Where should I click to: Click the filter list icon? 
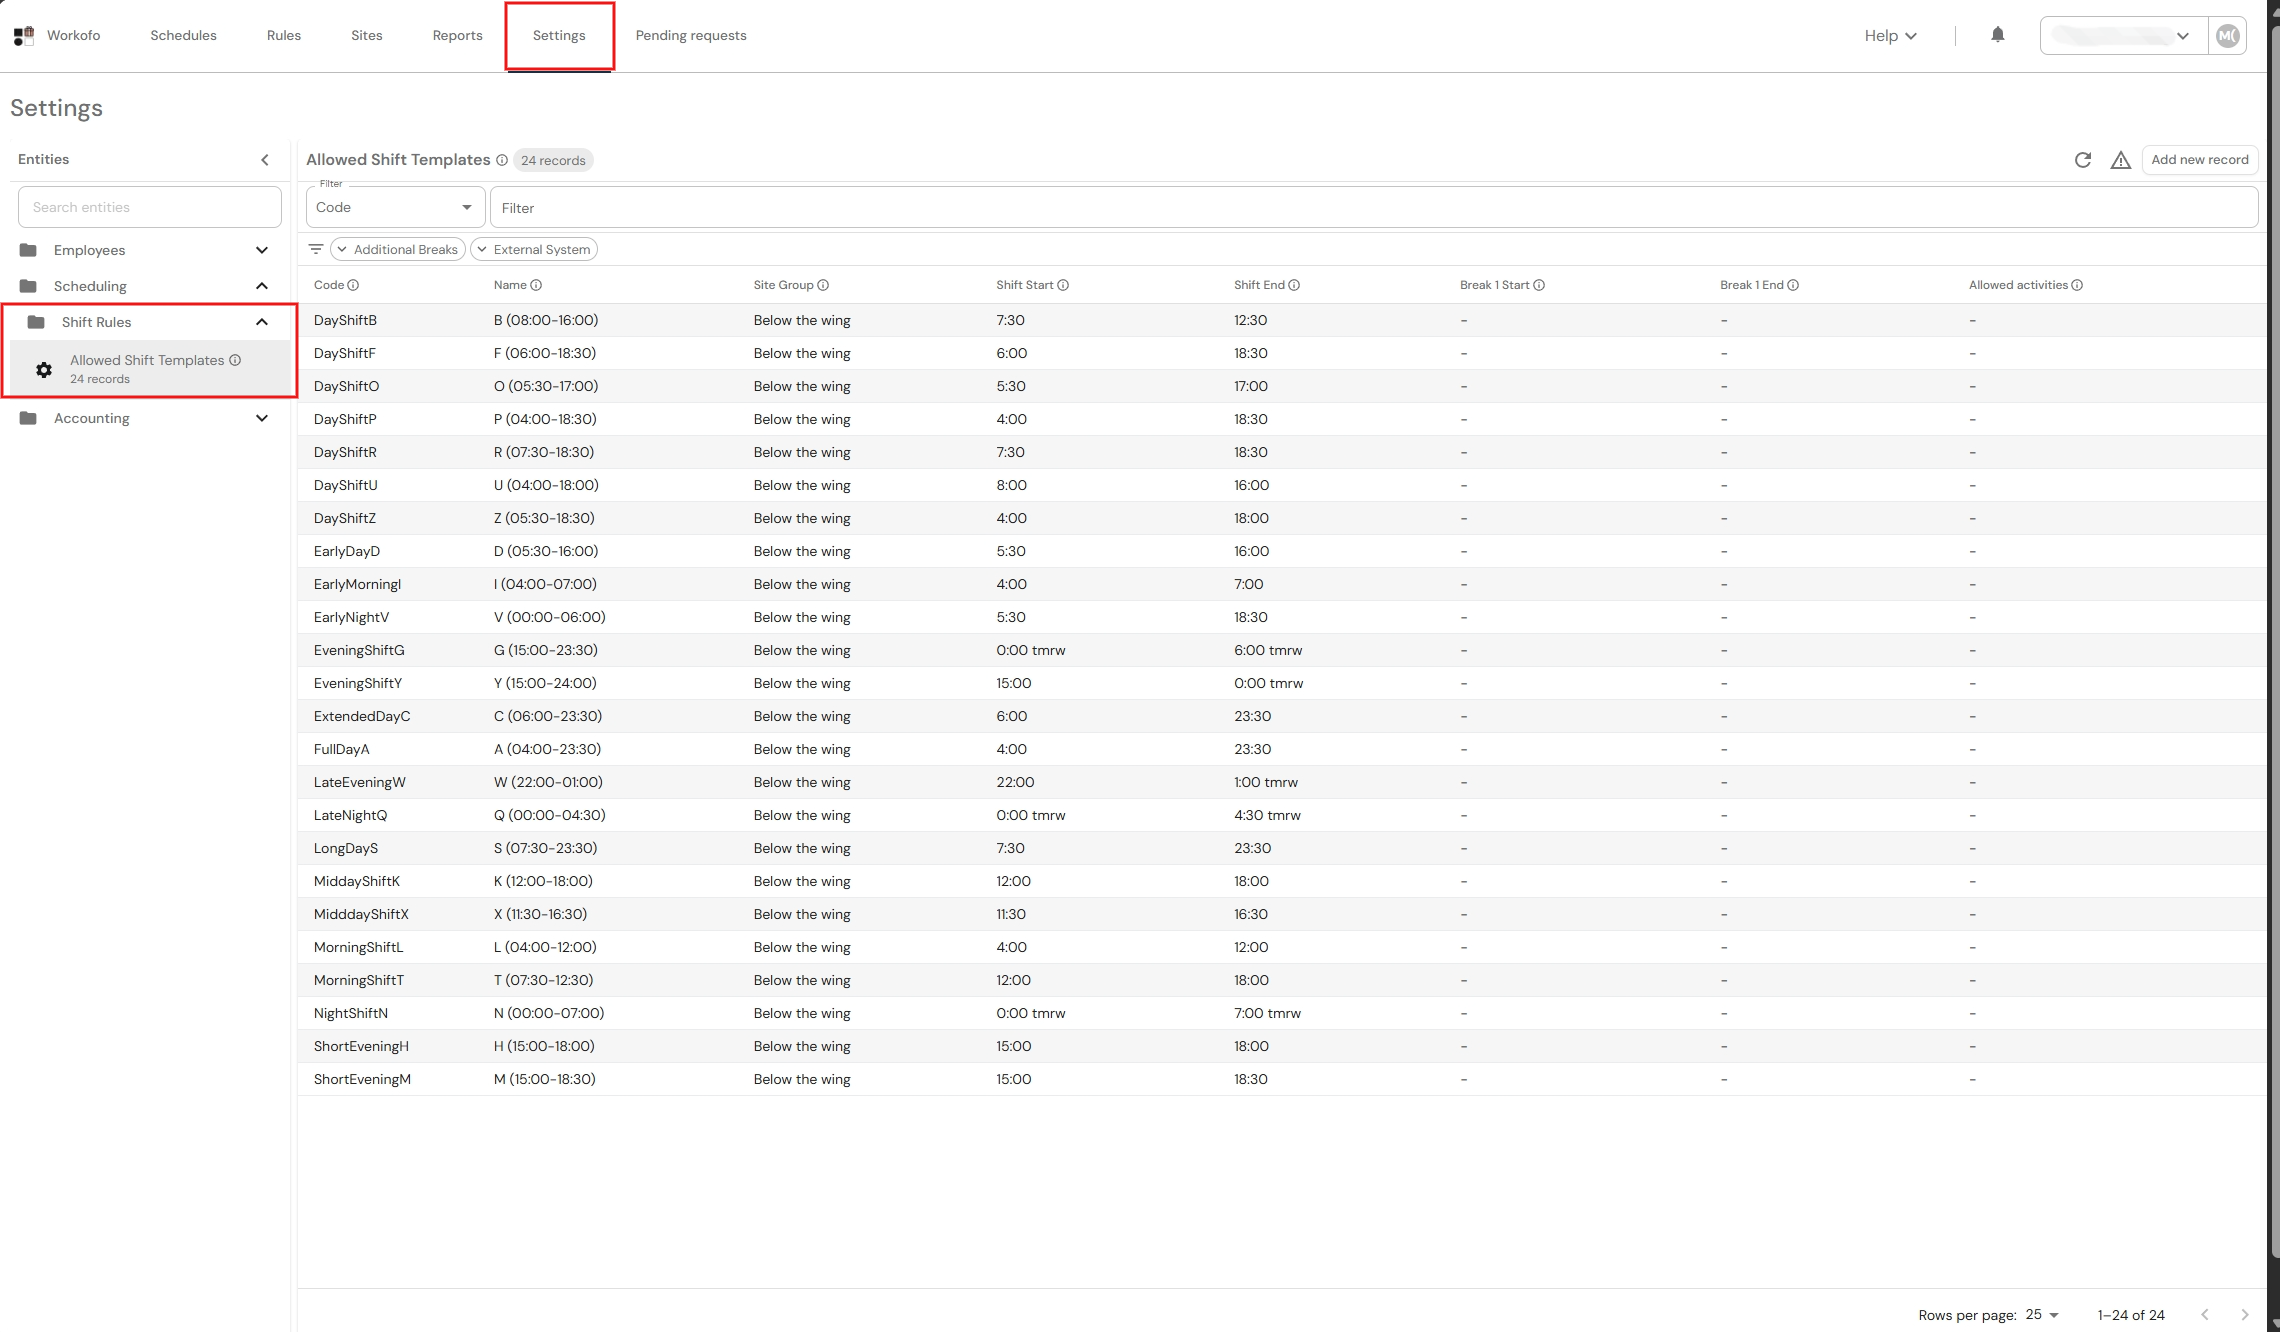click(x=316, y=249)
